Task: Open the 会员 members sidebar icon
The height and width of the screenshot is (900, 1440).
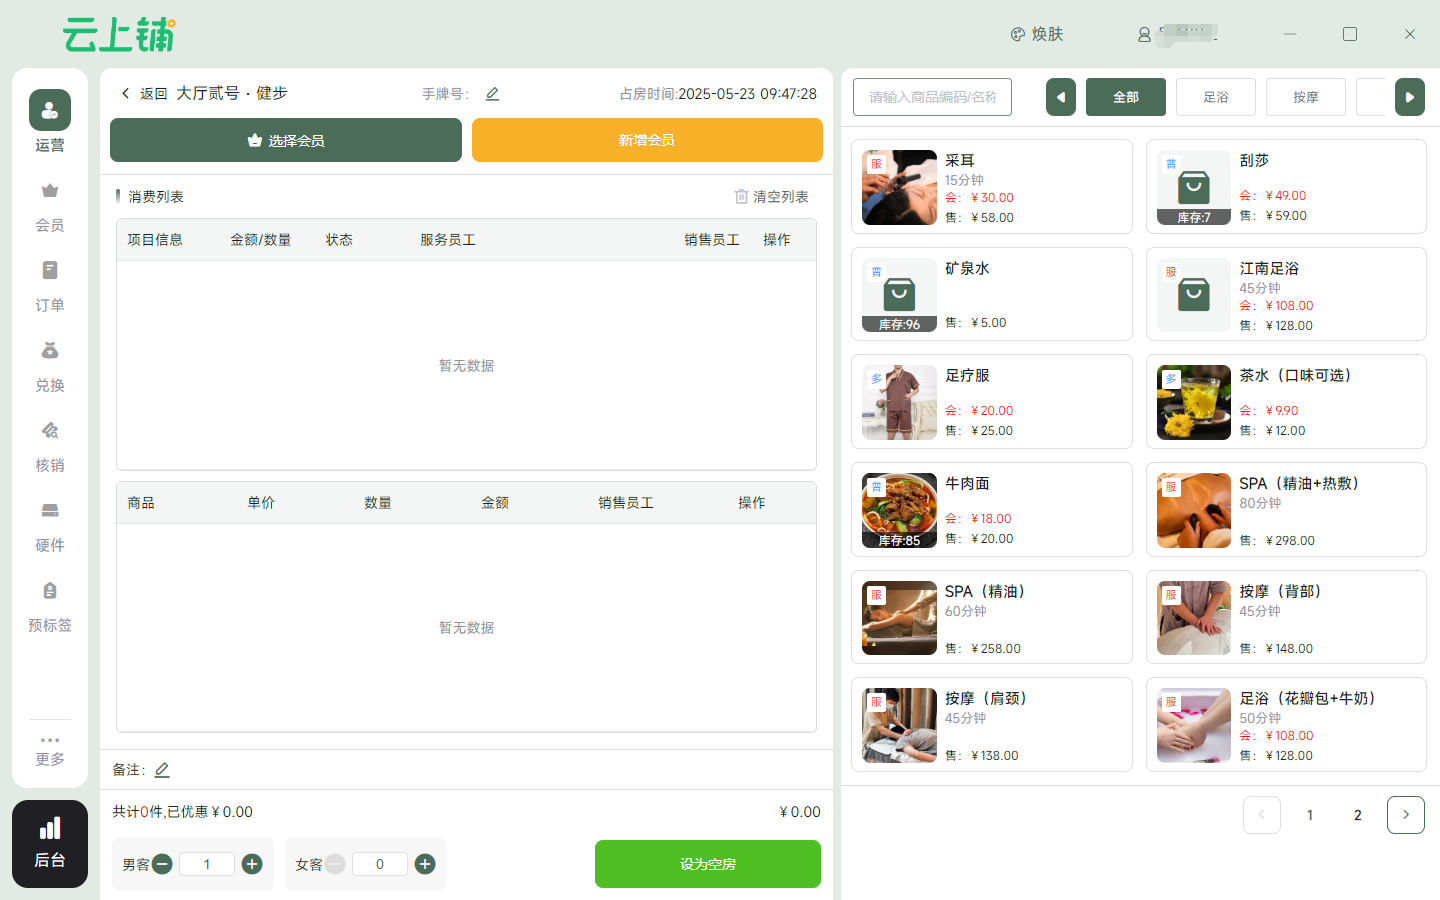Action: tap(50, 206)
